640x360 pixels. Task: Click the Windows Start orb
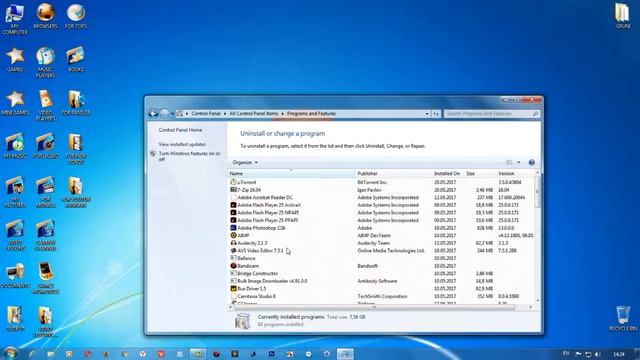10,353
